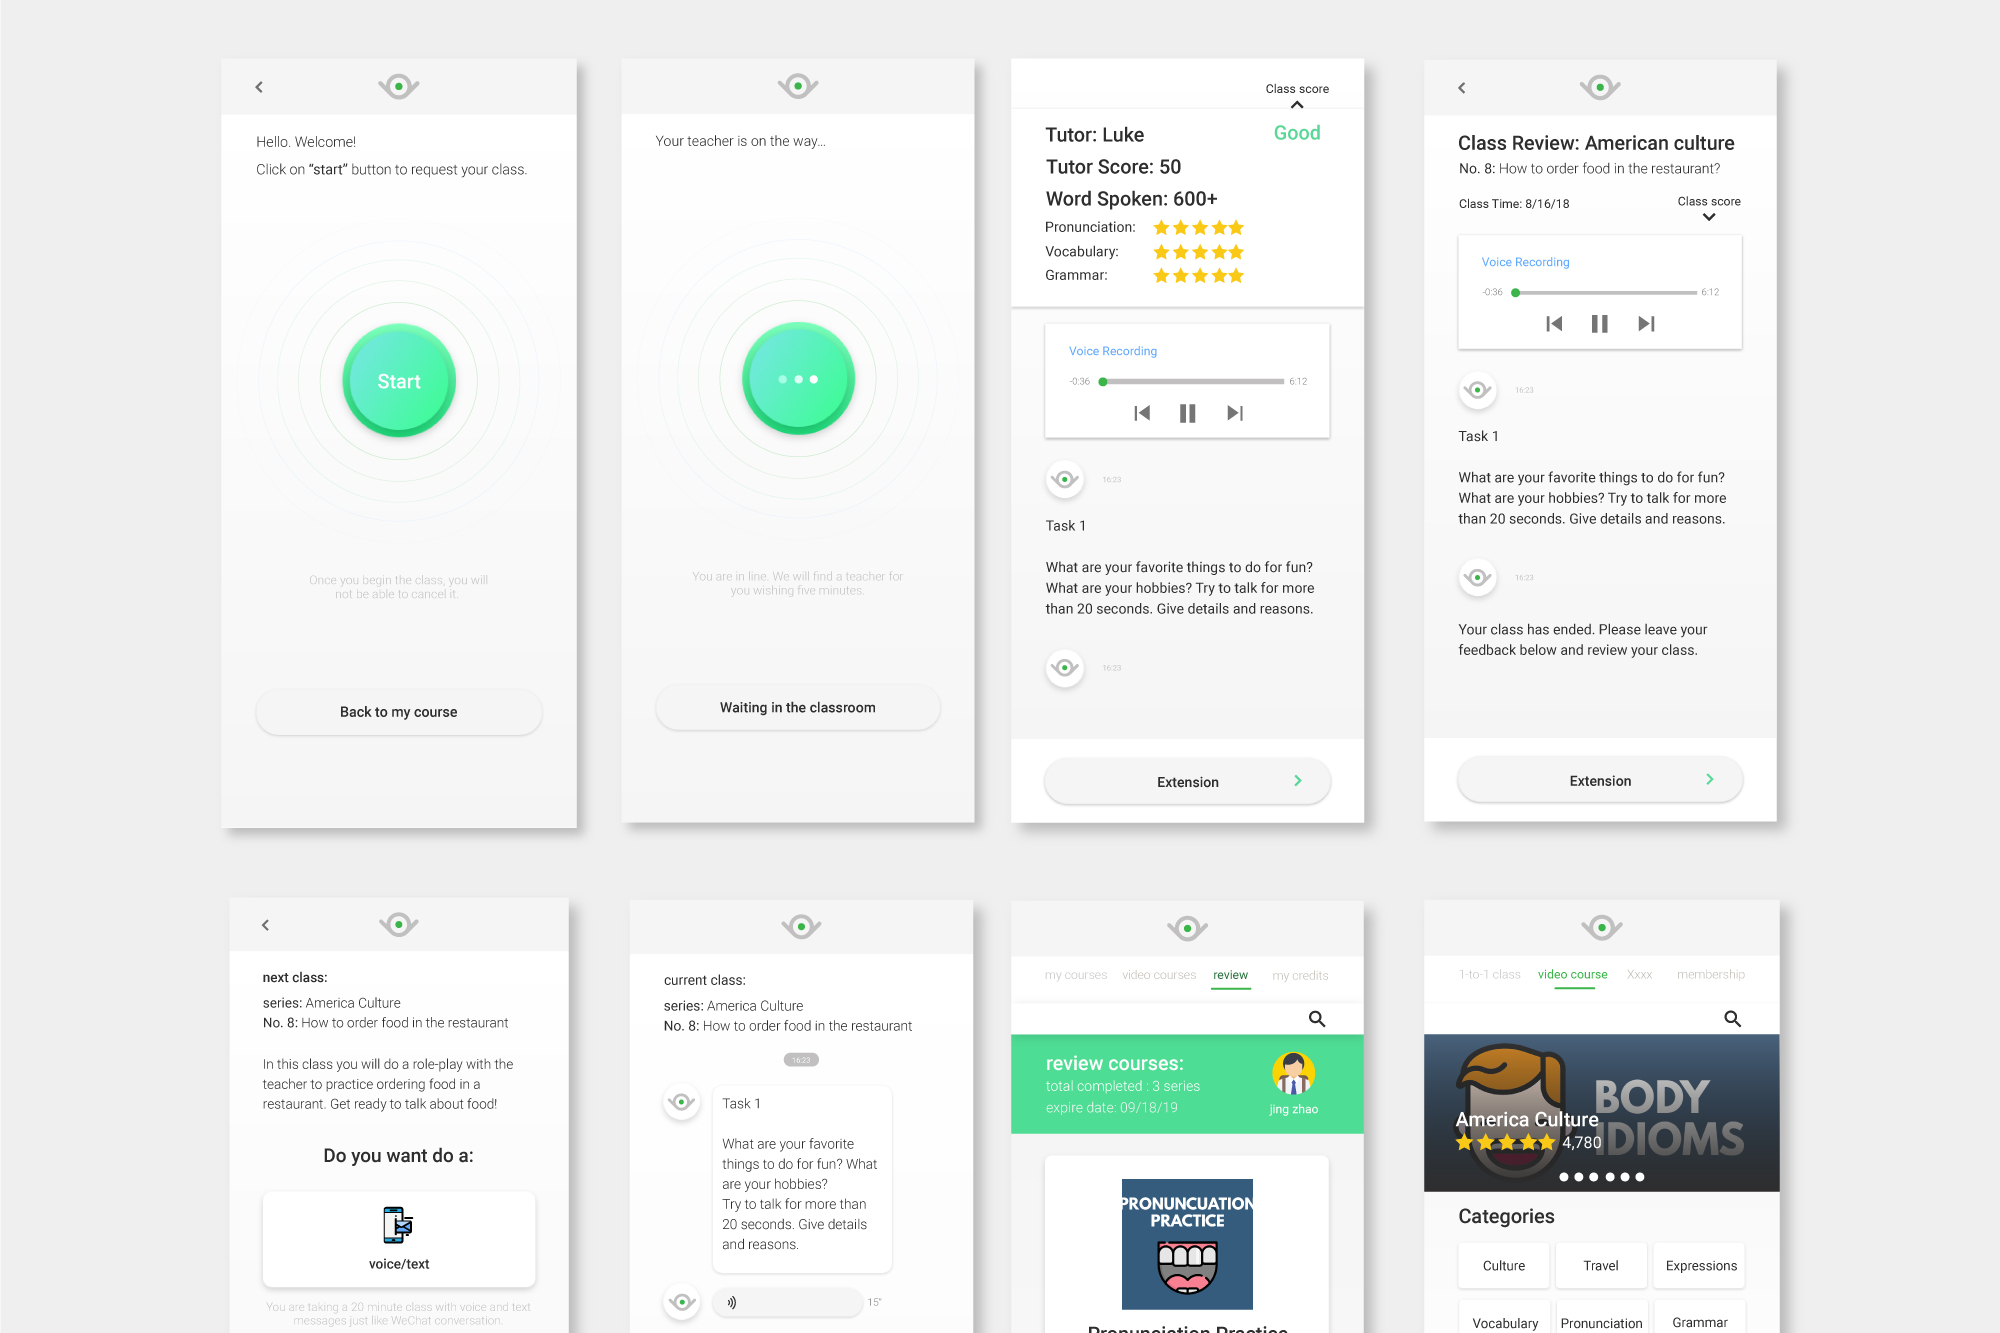Click voice recording progress slider in Tutor Luke panel
2000x1333 pixels.
pos(1193,382)
